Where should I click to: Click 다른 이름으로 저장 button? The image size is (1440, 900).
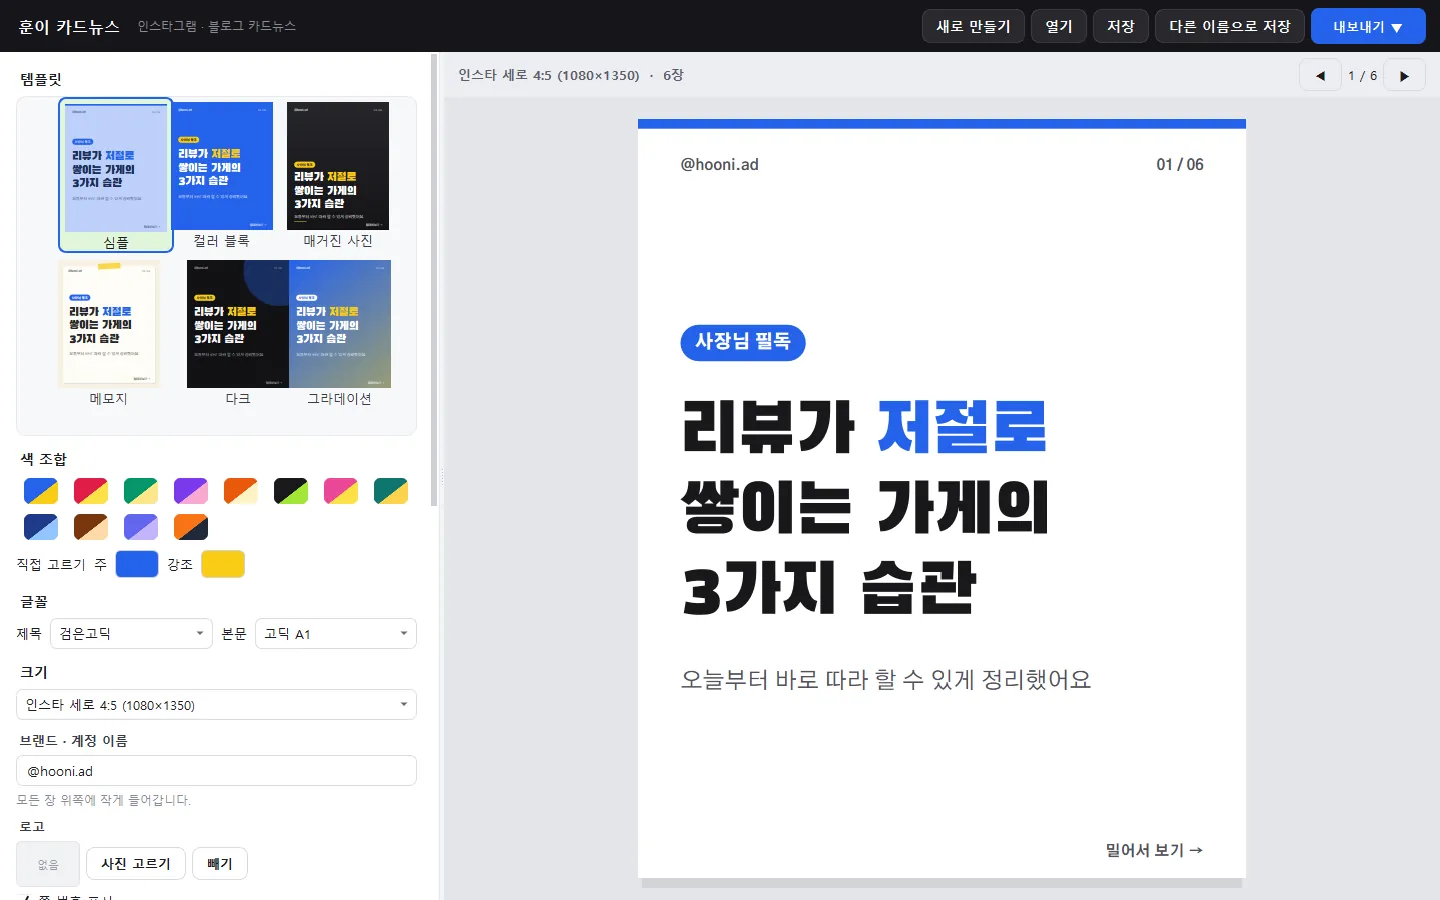[x=1230, y=26]
